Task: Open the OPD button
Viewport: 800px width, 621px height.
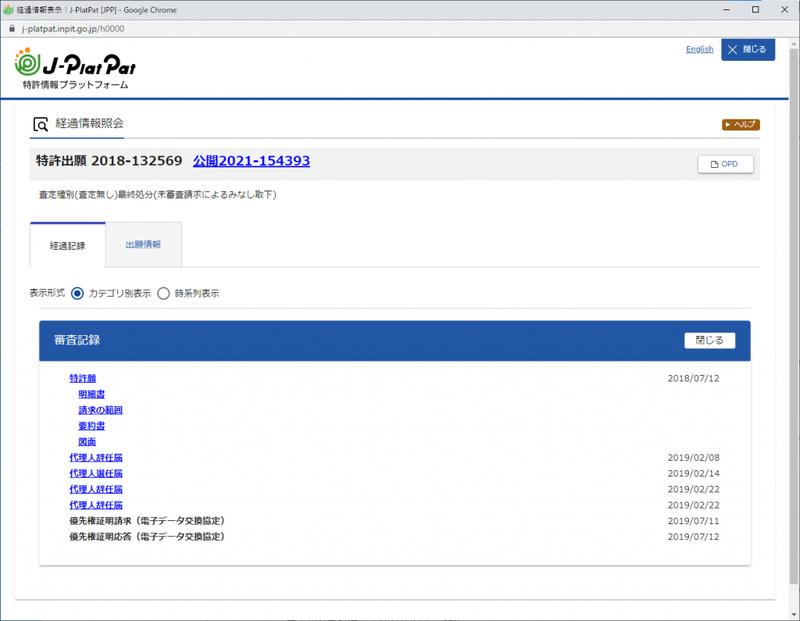Action: (x=725, y=164)
